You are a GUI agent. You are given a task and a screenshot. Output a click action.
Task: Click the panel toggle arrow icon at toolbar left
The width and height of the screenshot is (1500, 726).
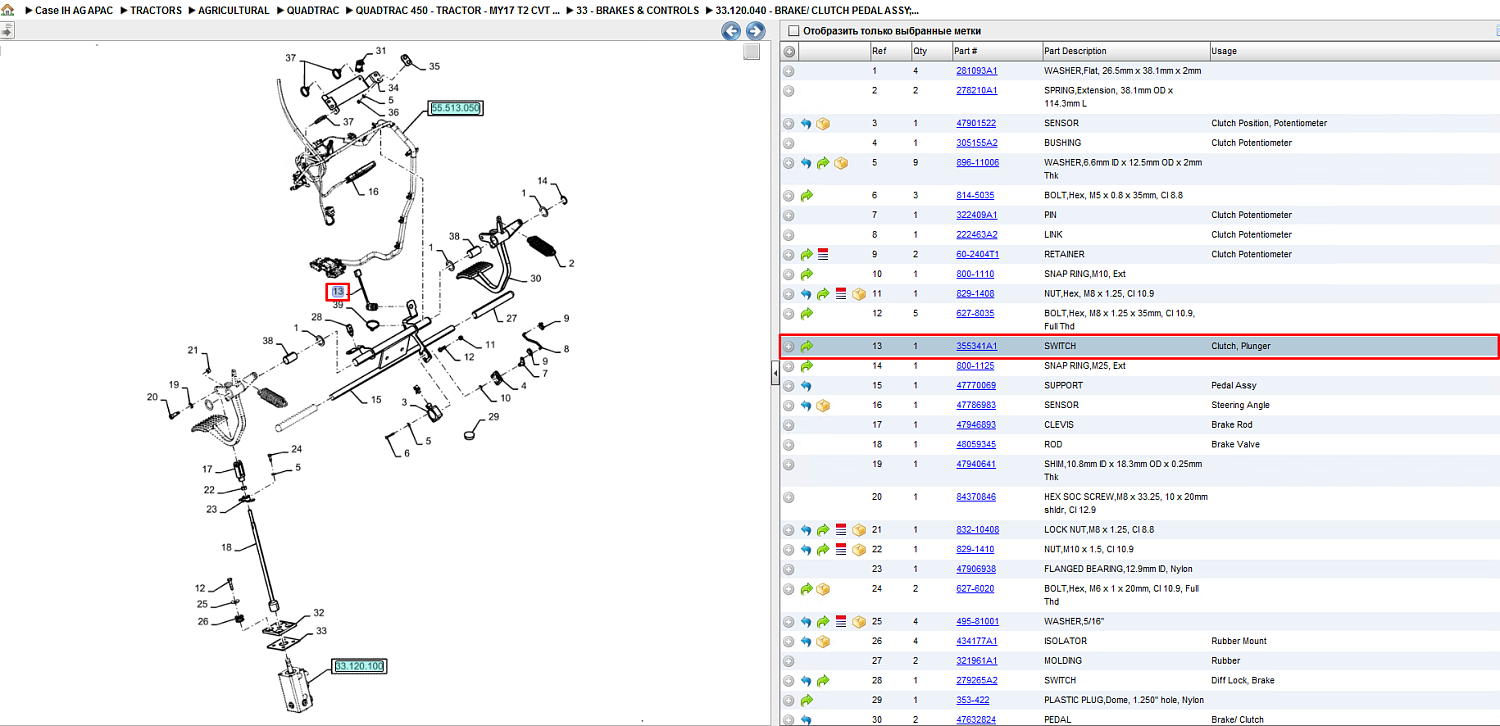pos(6,31)
